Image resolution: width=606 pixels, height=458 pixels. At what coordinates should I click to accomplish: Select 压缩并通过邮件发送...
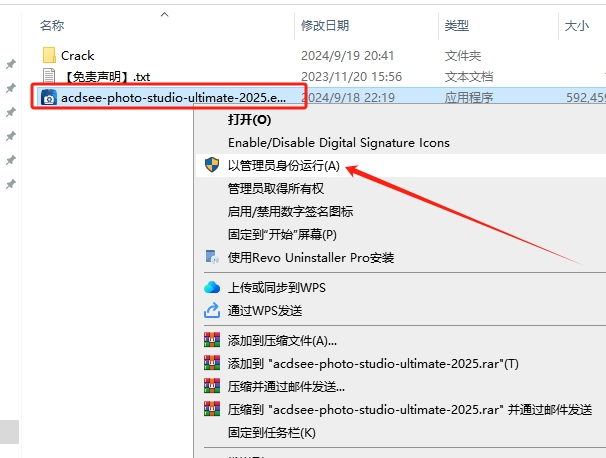pyautogui.click(x=286, y=386)
